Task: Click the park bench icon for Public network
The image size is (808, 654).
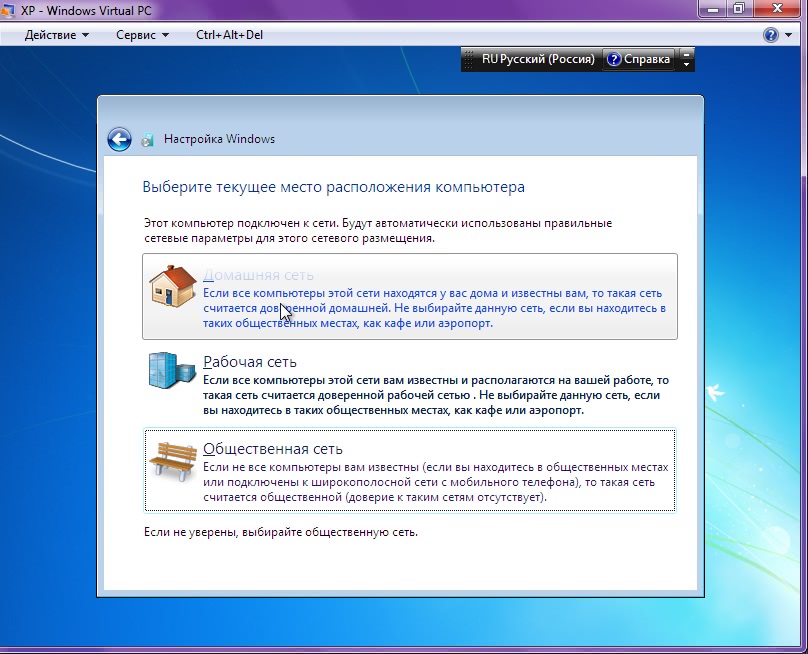Action: [173, 461]
